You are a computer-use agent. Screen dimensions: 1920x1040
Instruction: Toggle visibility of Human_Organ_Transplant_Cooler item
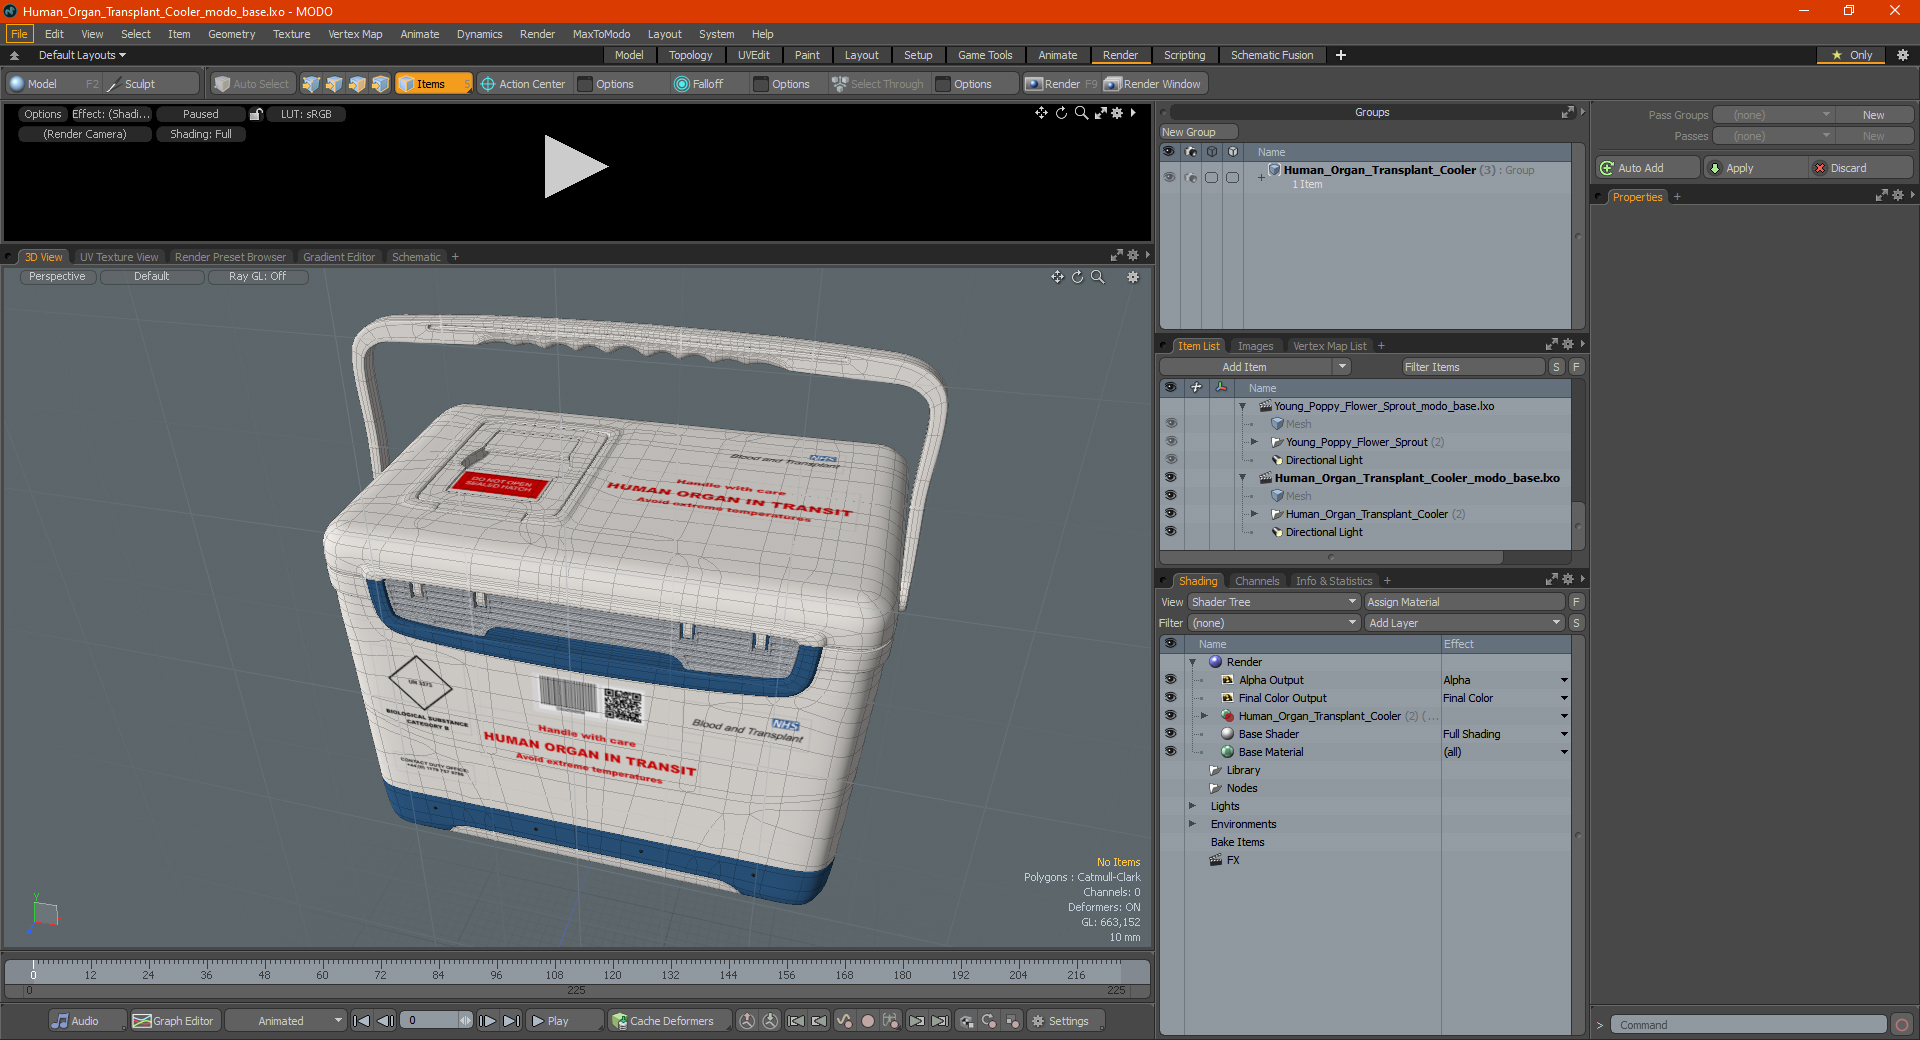[1170, 514]
